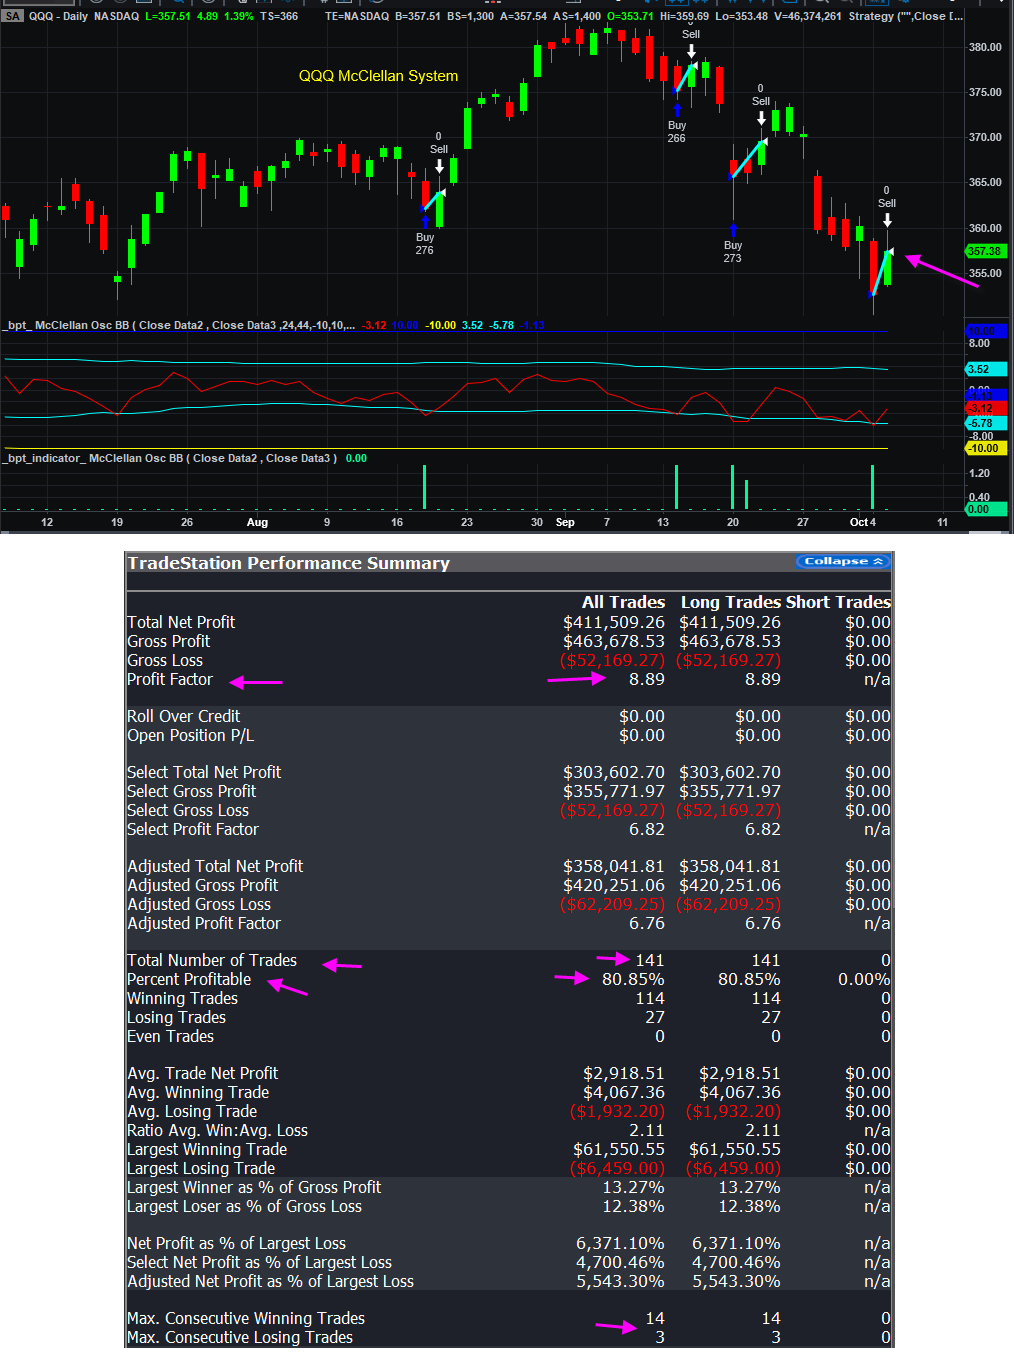Select the Gross Loss row label
1014x1356 pixels.
[165, 660]
